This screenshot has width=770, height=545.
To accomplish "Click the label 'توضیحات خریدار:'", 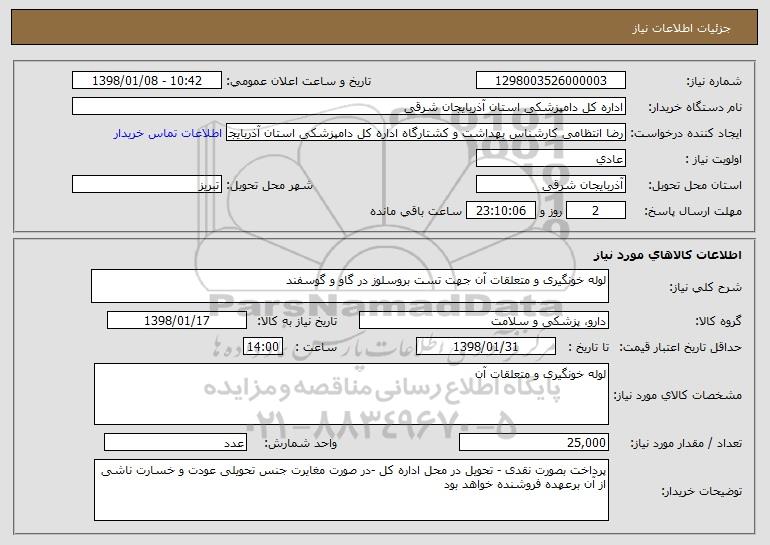I will [x=702, y=491].
